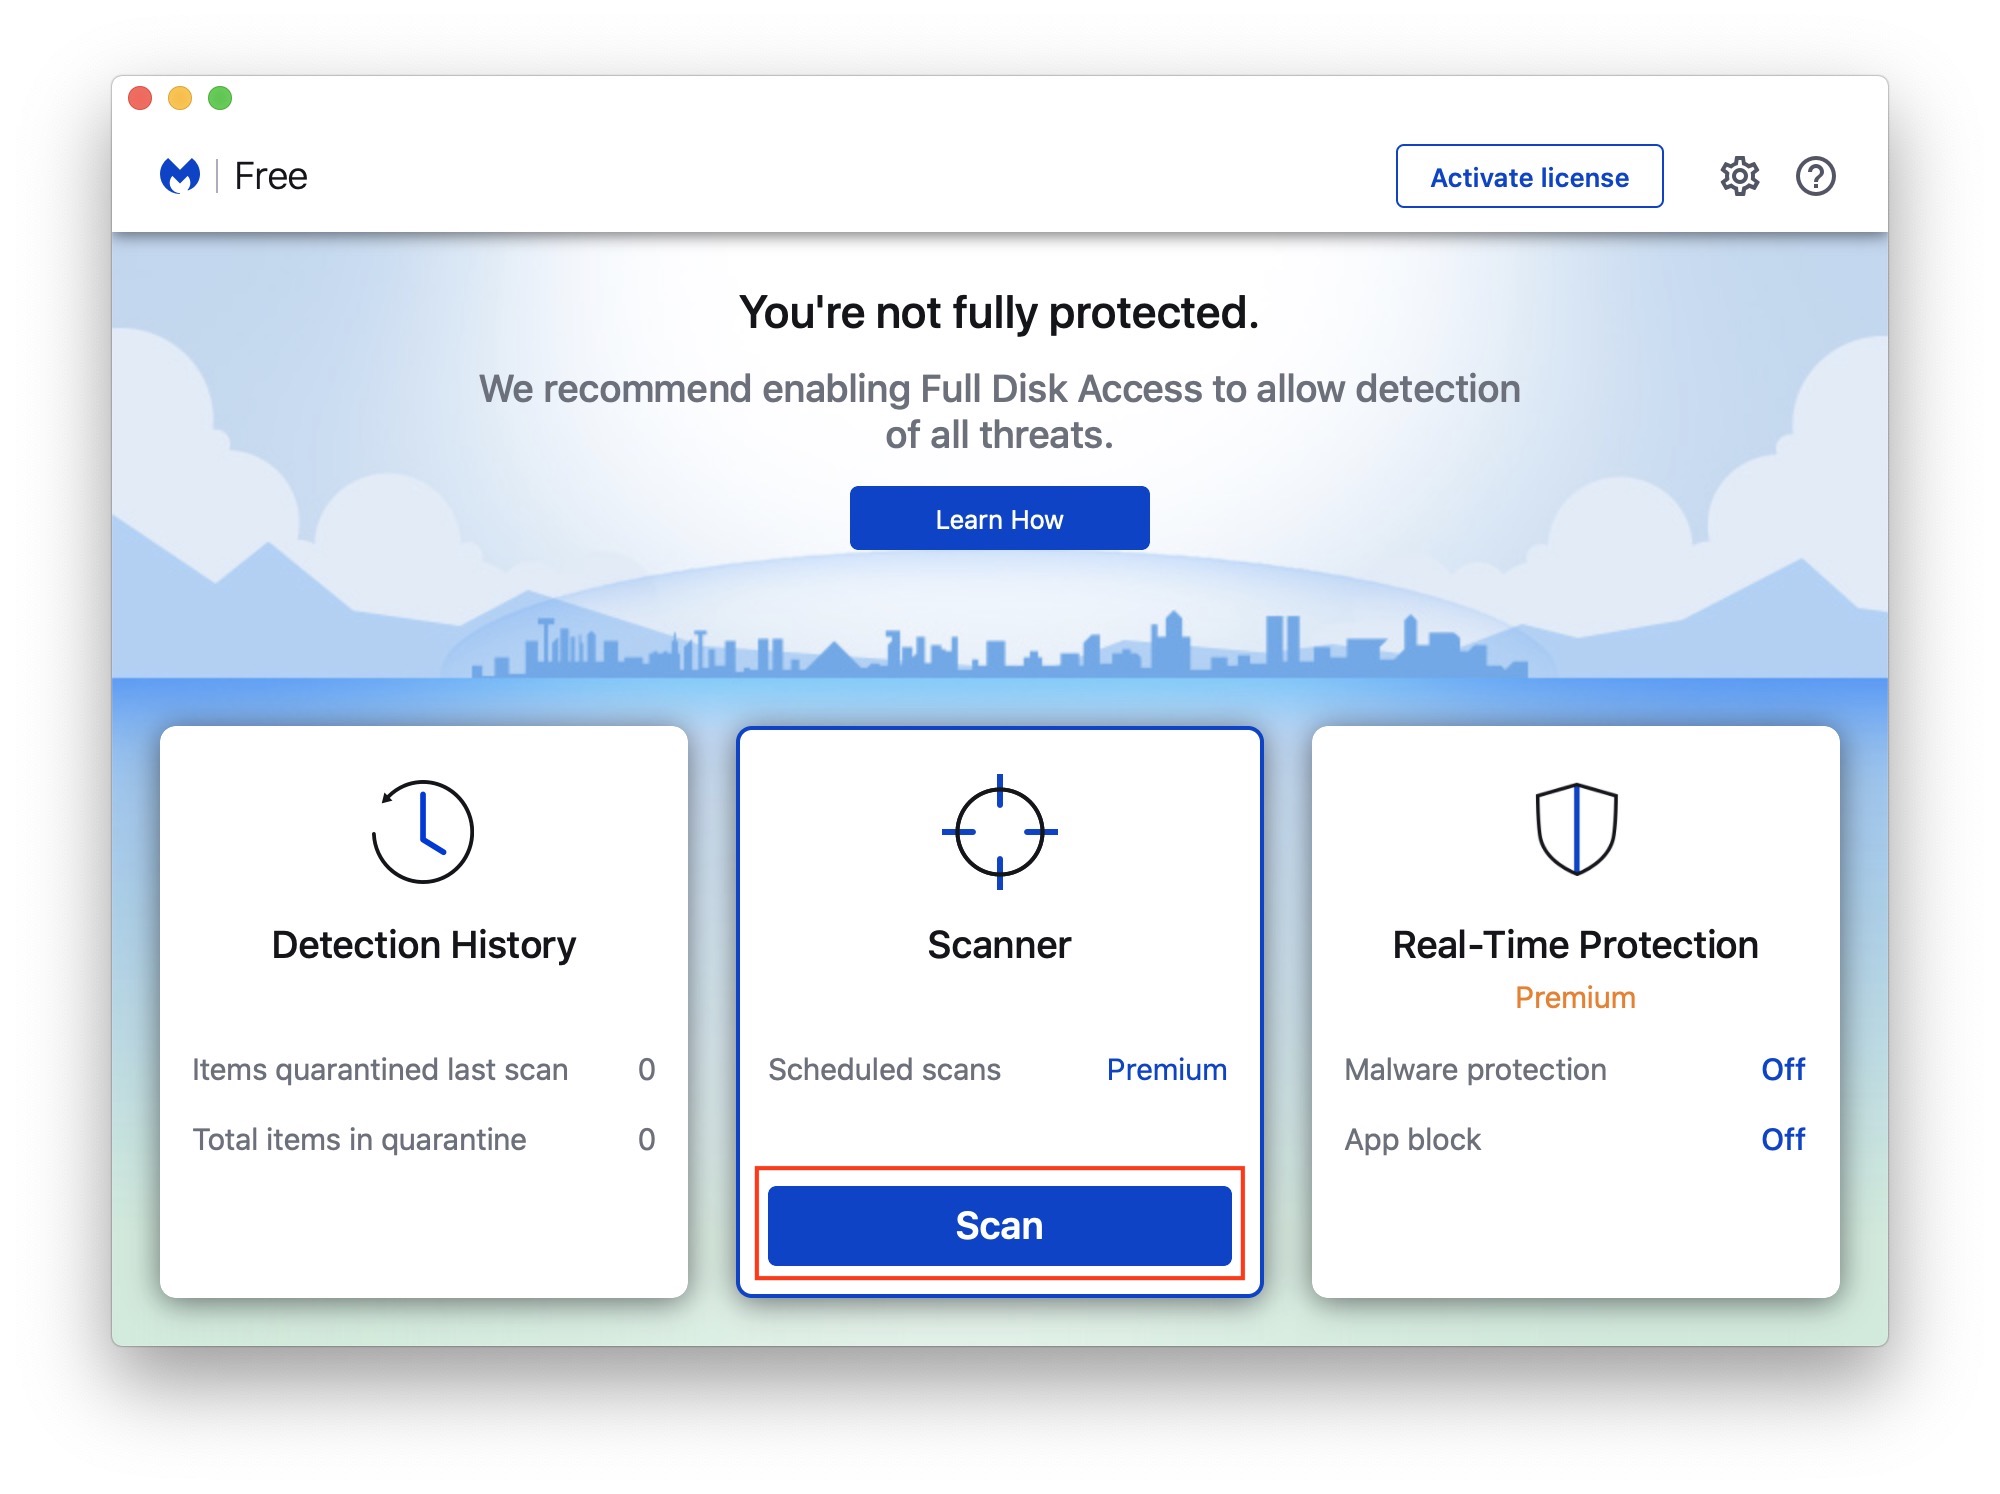Image resolution: width=2000 pixels, height=1494 pixels.
Task: Toggle App block Off status
Action: point(1782,1139)
